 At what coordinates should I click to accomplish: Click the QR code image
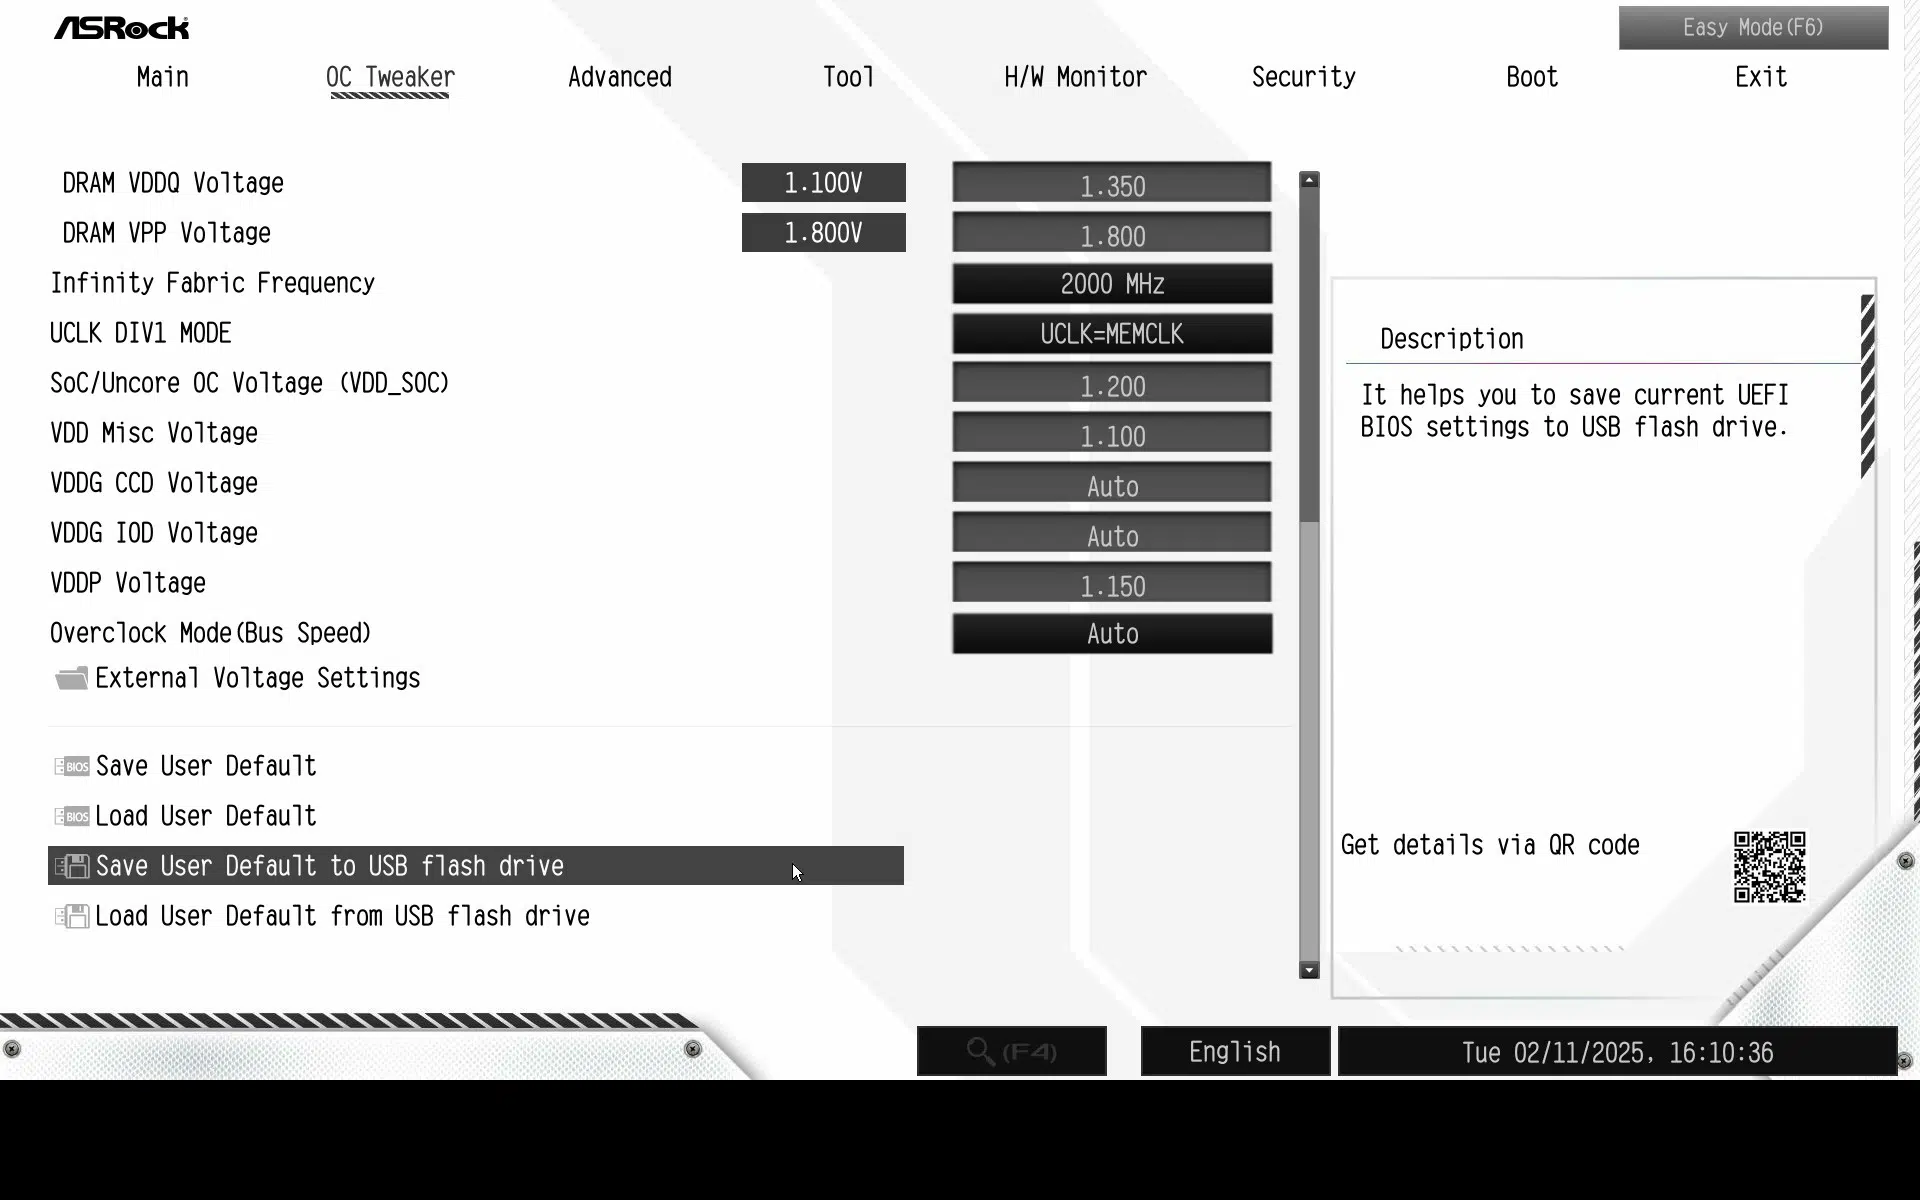(1769, 867)
